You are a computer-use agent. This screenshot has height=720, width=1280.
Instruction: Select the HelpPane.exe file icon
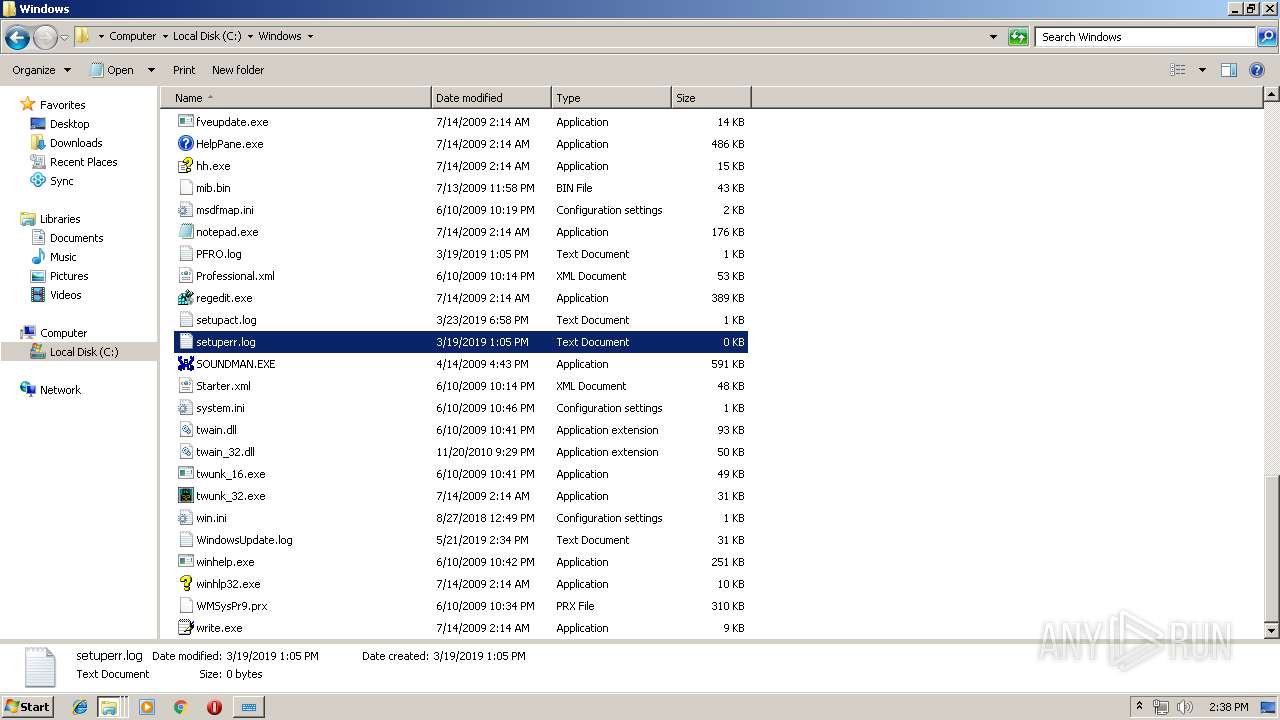click(185, 144)
